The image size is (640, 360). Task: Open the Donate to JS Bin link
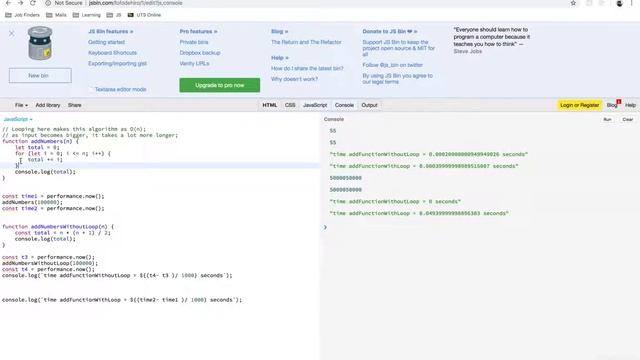click(390, 31)
